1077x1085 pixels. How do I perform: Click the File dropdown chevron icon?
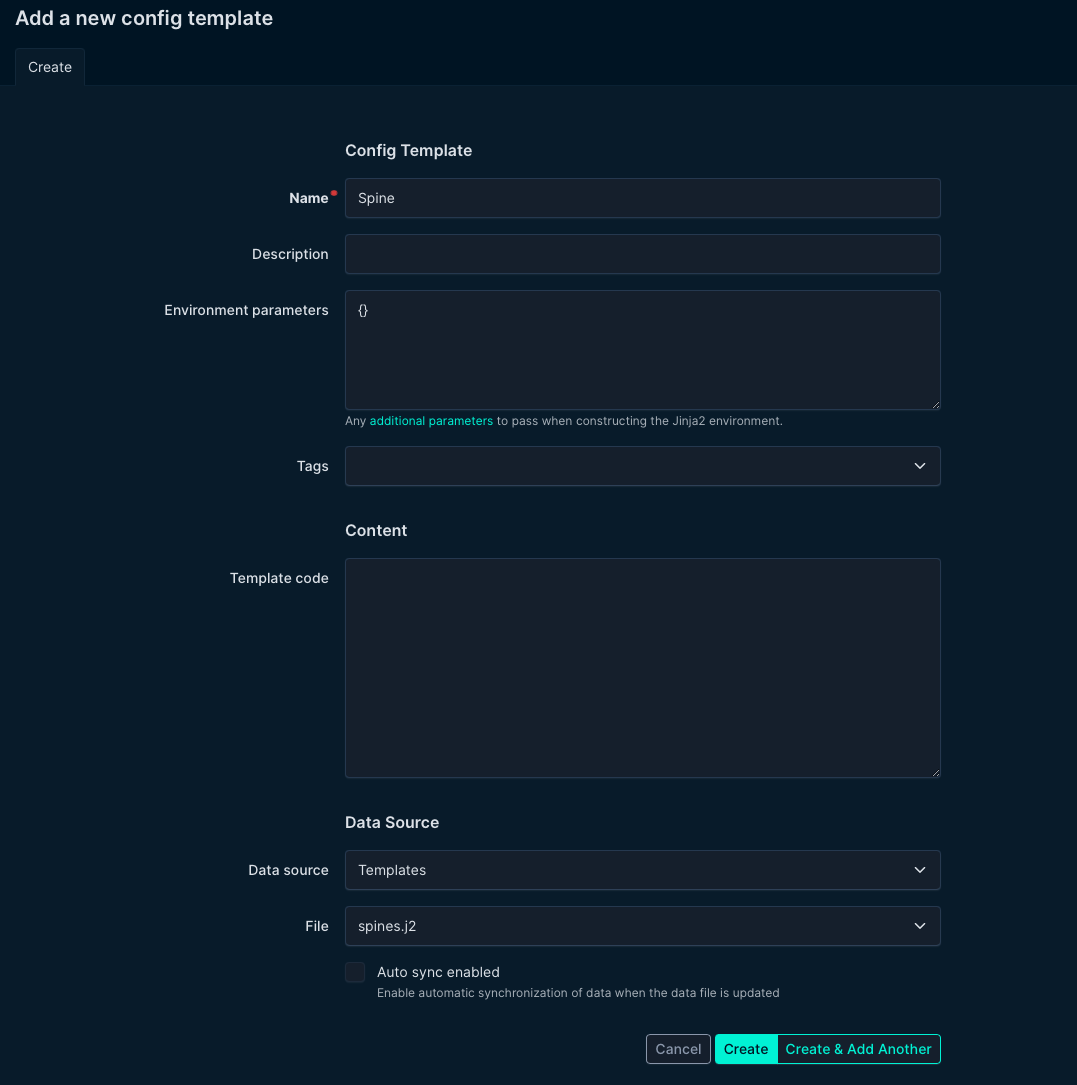pyautogui.click(x=919, y=926)
